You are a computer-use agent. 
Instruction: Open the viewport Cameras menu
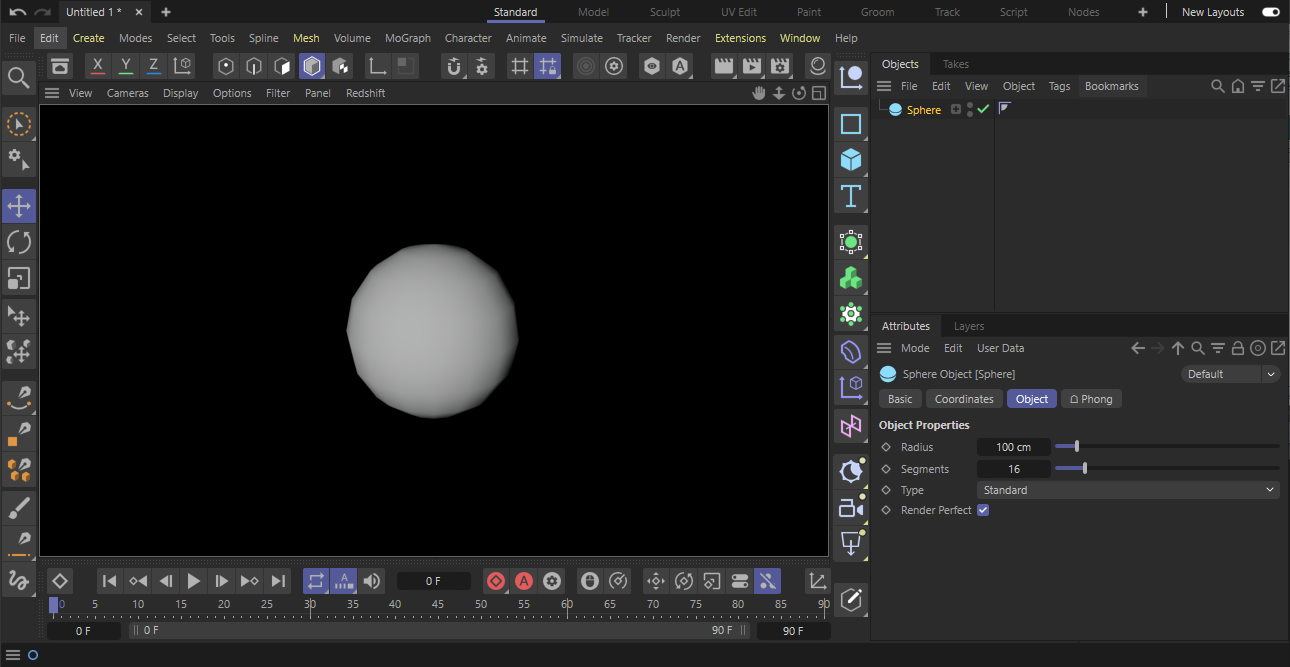tap(127, 93)
